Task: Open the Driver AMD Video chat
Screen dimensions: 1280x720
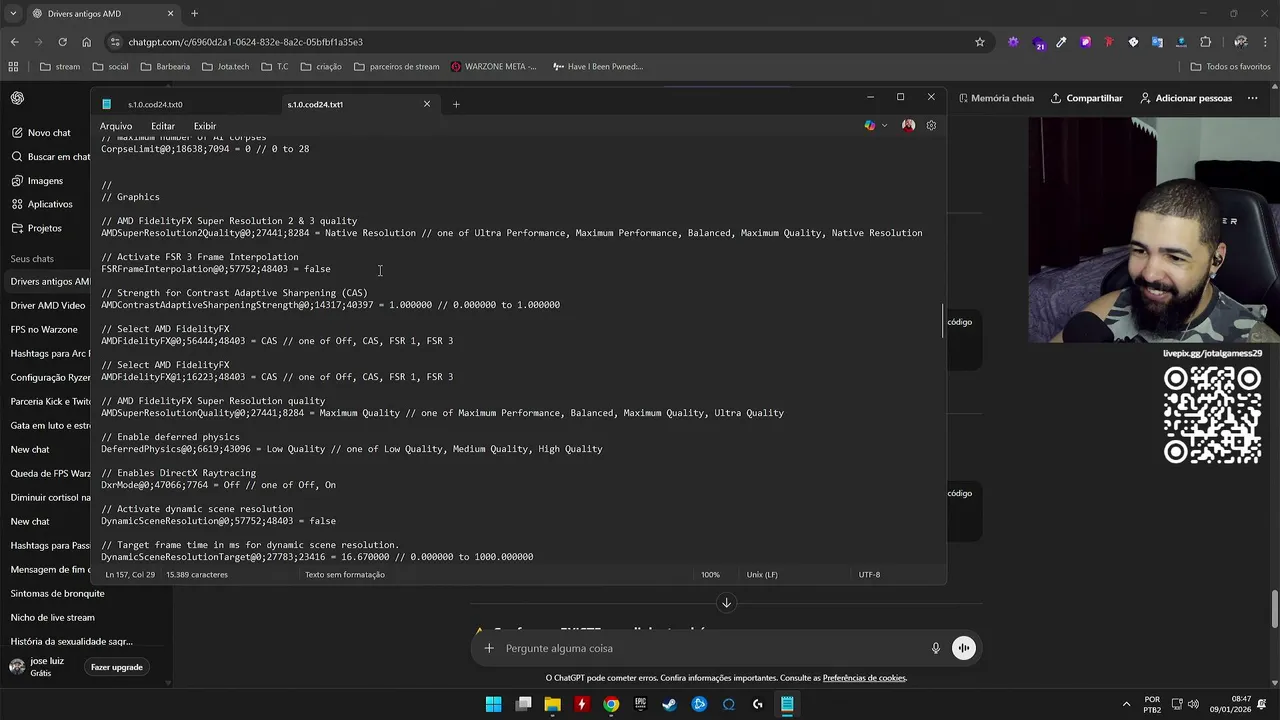Action: (47, 305)
